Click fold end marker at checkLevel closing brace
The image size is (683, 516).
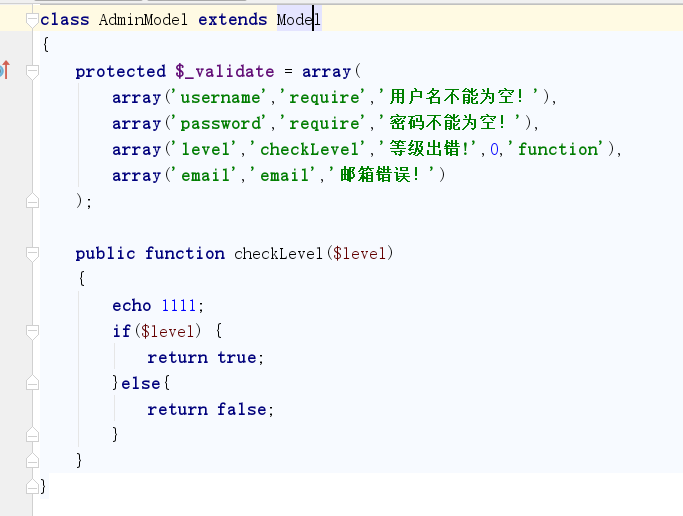[32, 460]
